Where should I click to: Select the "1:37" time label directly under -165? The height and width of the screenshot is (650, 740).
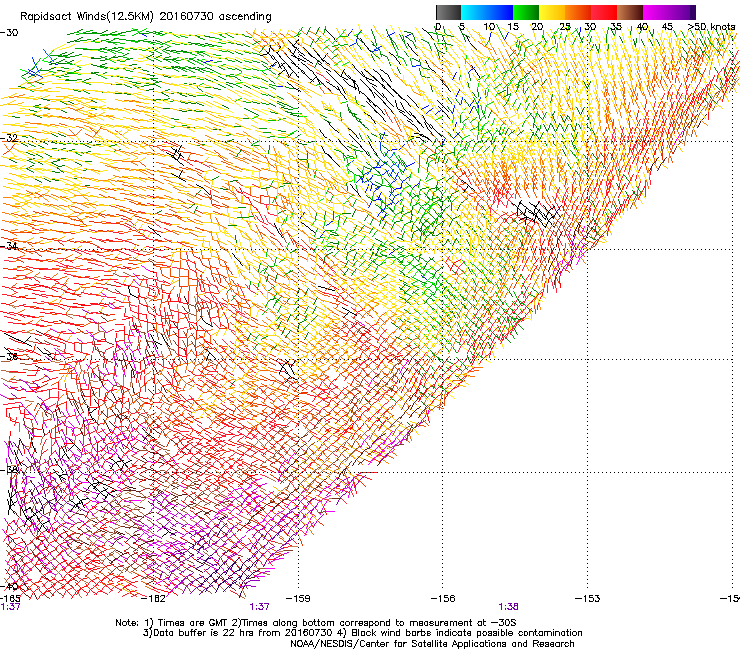[x=10, y=607]
